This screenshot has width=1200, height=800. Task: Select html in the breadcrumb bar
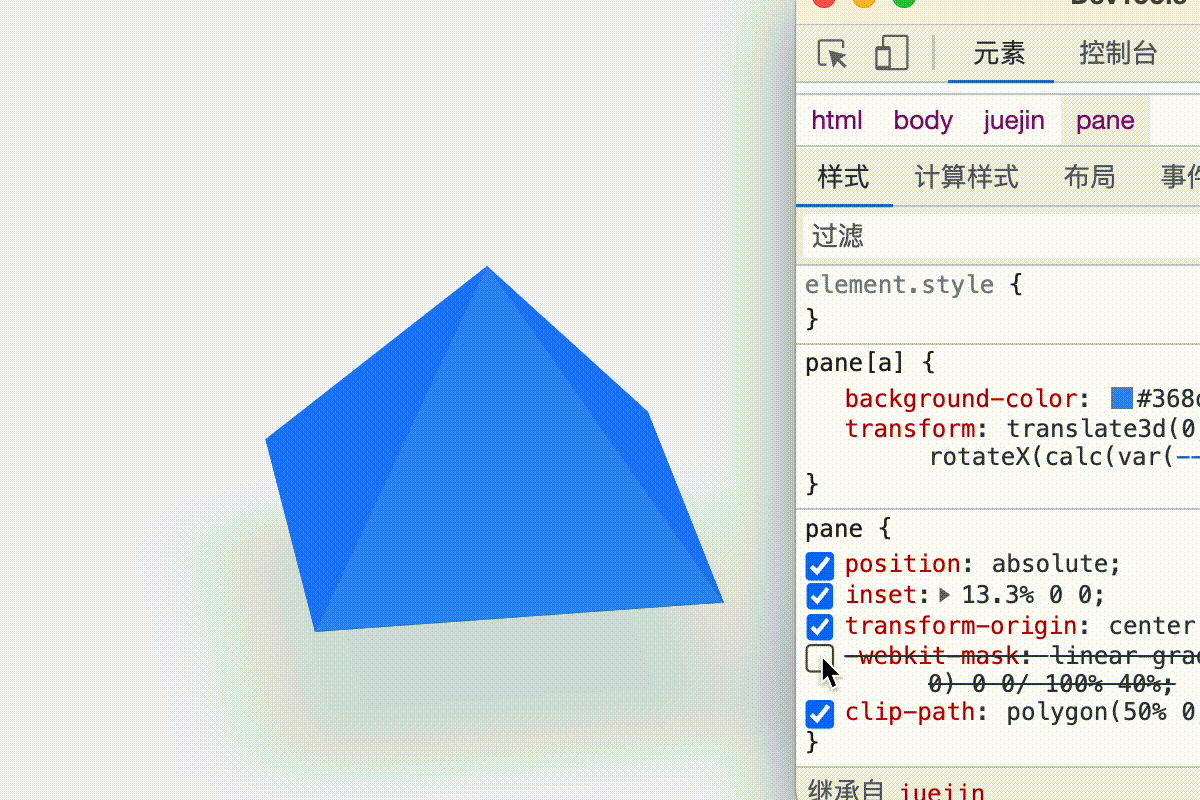(x=836, y=120)
